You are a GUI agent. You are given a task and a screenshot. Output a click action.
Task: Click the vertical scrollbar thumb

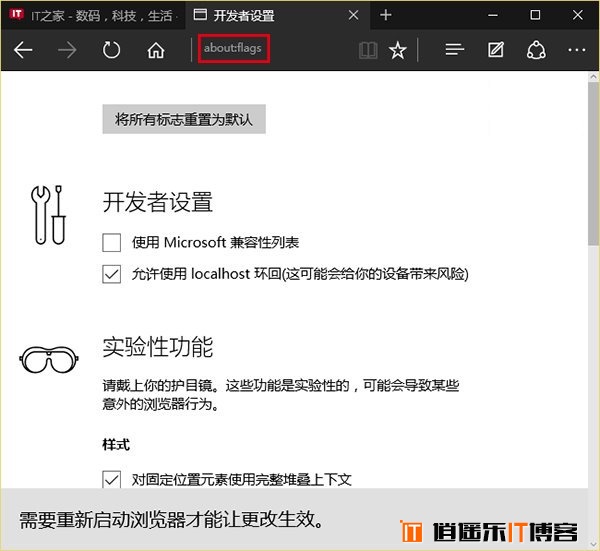(x=593, y=164)
